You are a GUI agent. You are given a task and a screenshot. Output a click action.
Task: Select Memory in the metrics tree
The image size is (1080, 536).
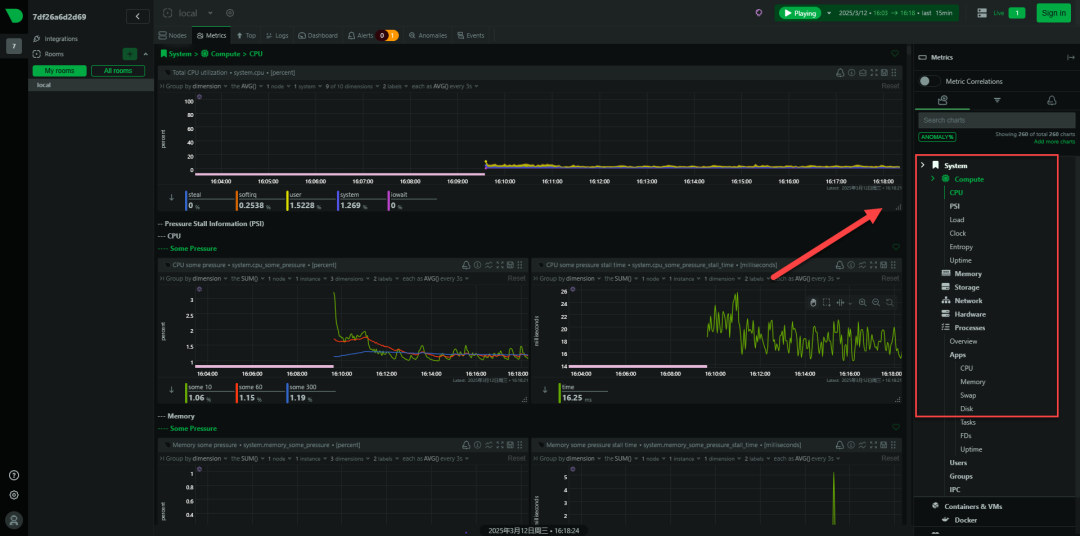coord(968,274)
